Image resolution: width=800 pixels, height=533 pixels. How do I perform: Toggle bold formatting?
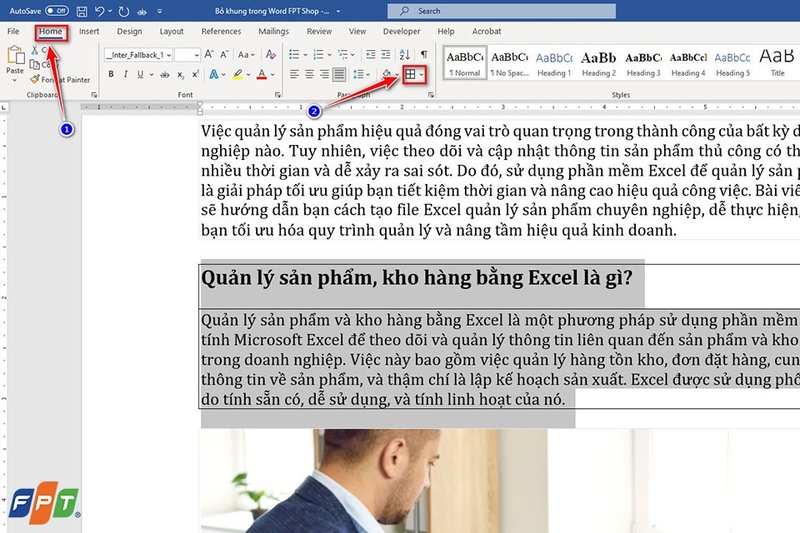pos(111,74)
